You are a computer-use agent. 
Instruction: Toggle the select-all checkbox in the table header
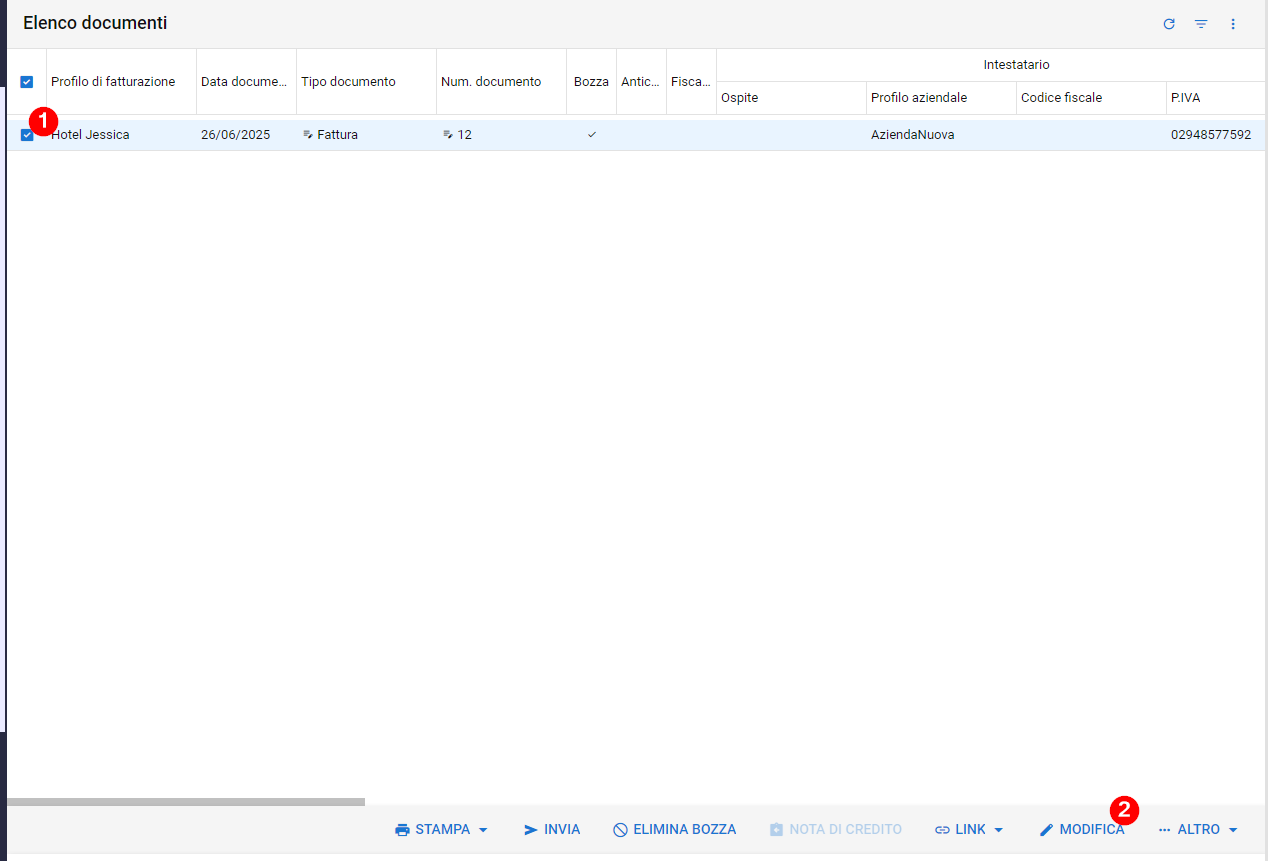coord(27,82)
